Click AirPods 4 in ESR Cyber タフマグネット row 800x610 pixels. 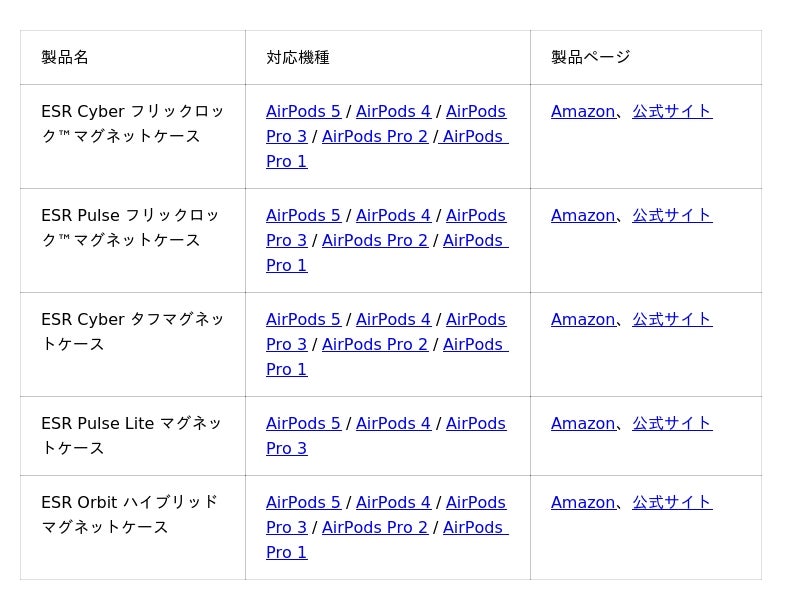point(393,319)
